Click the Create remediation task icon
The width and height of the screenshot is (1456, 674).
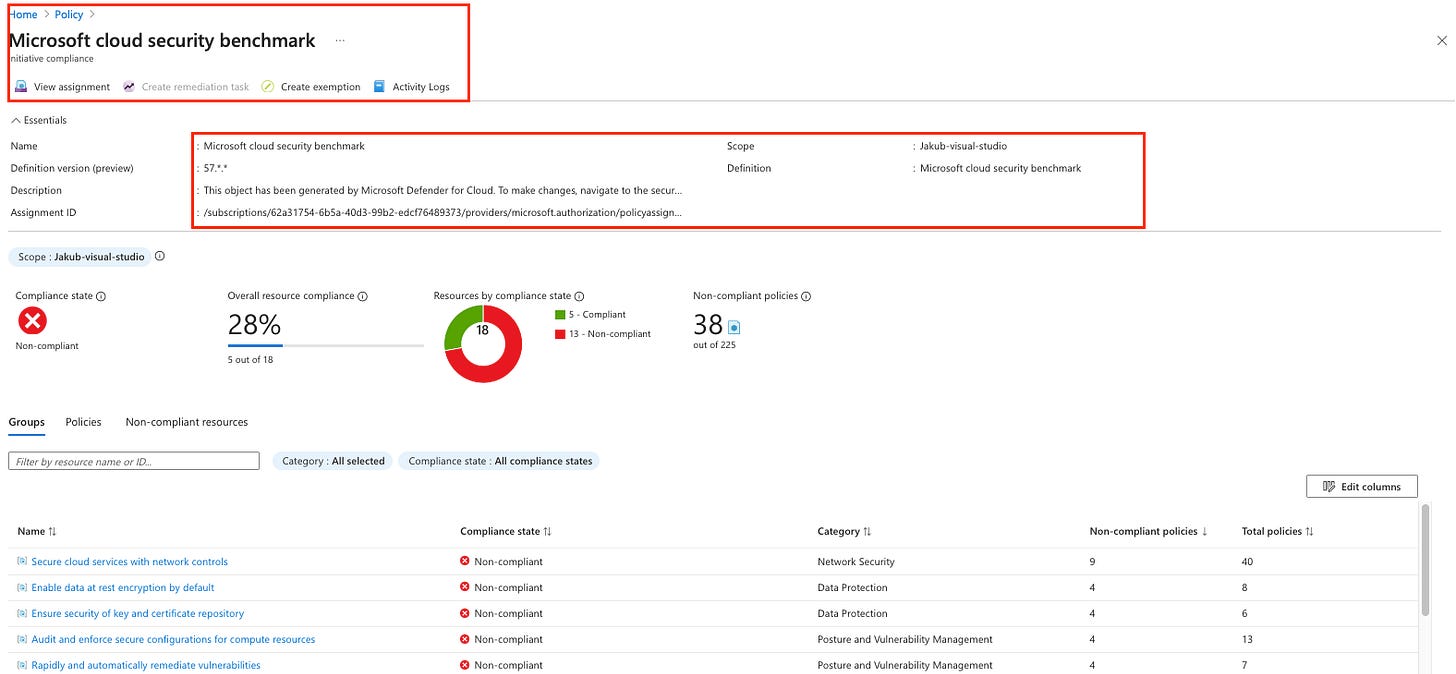128,87
